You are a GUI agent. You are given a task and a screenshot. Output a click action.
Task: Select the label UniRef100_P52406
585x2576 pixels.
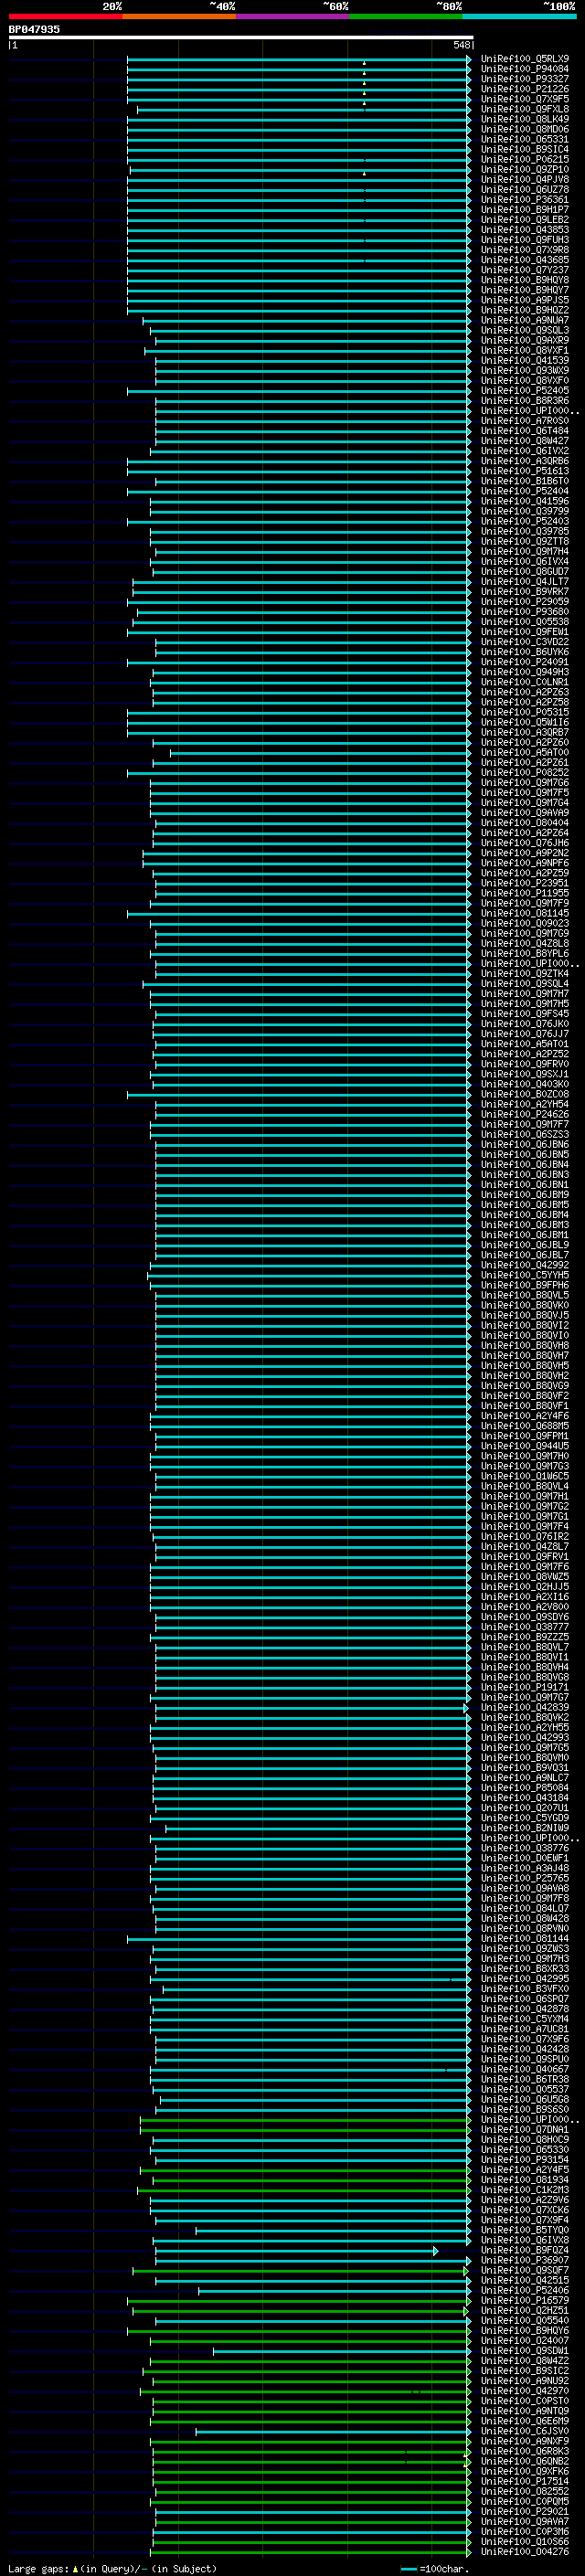click(524, 2290)
